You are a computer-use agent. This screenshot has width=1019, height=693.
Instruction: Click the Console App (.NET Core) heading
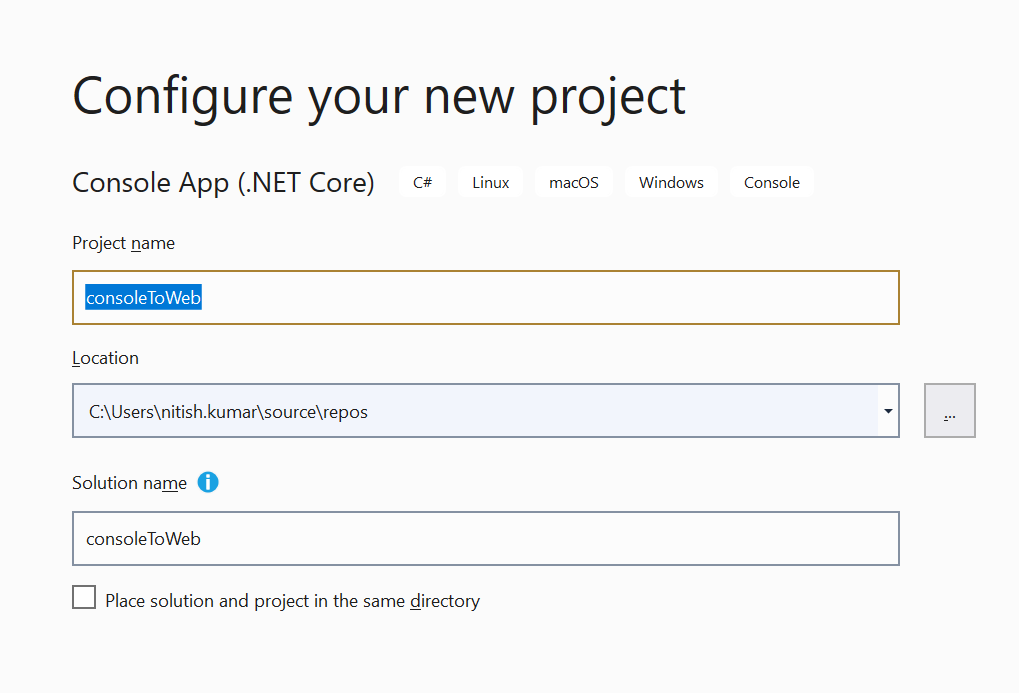[222, 182]
